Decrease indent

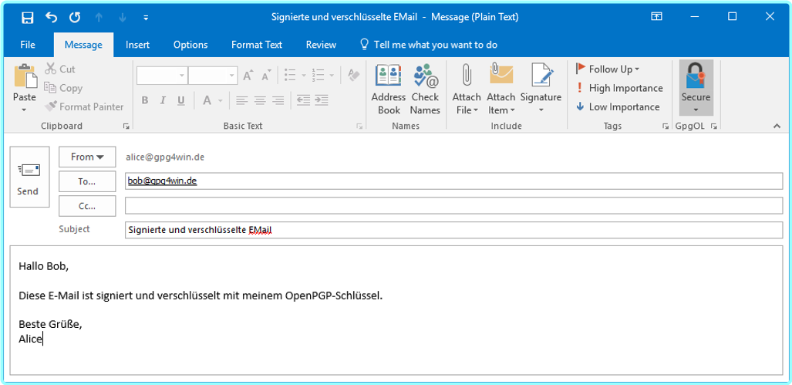304,100
